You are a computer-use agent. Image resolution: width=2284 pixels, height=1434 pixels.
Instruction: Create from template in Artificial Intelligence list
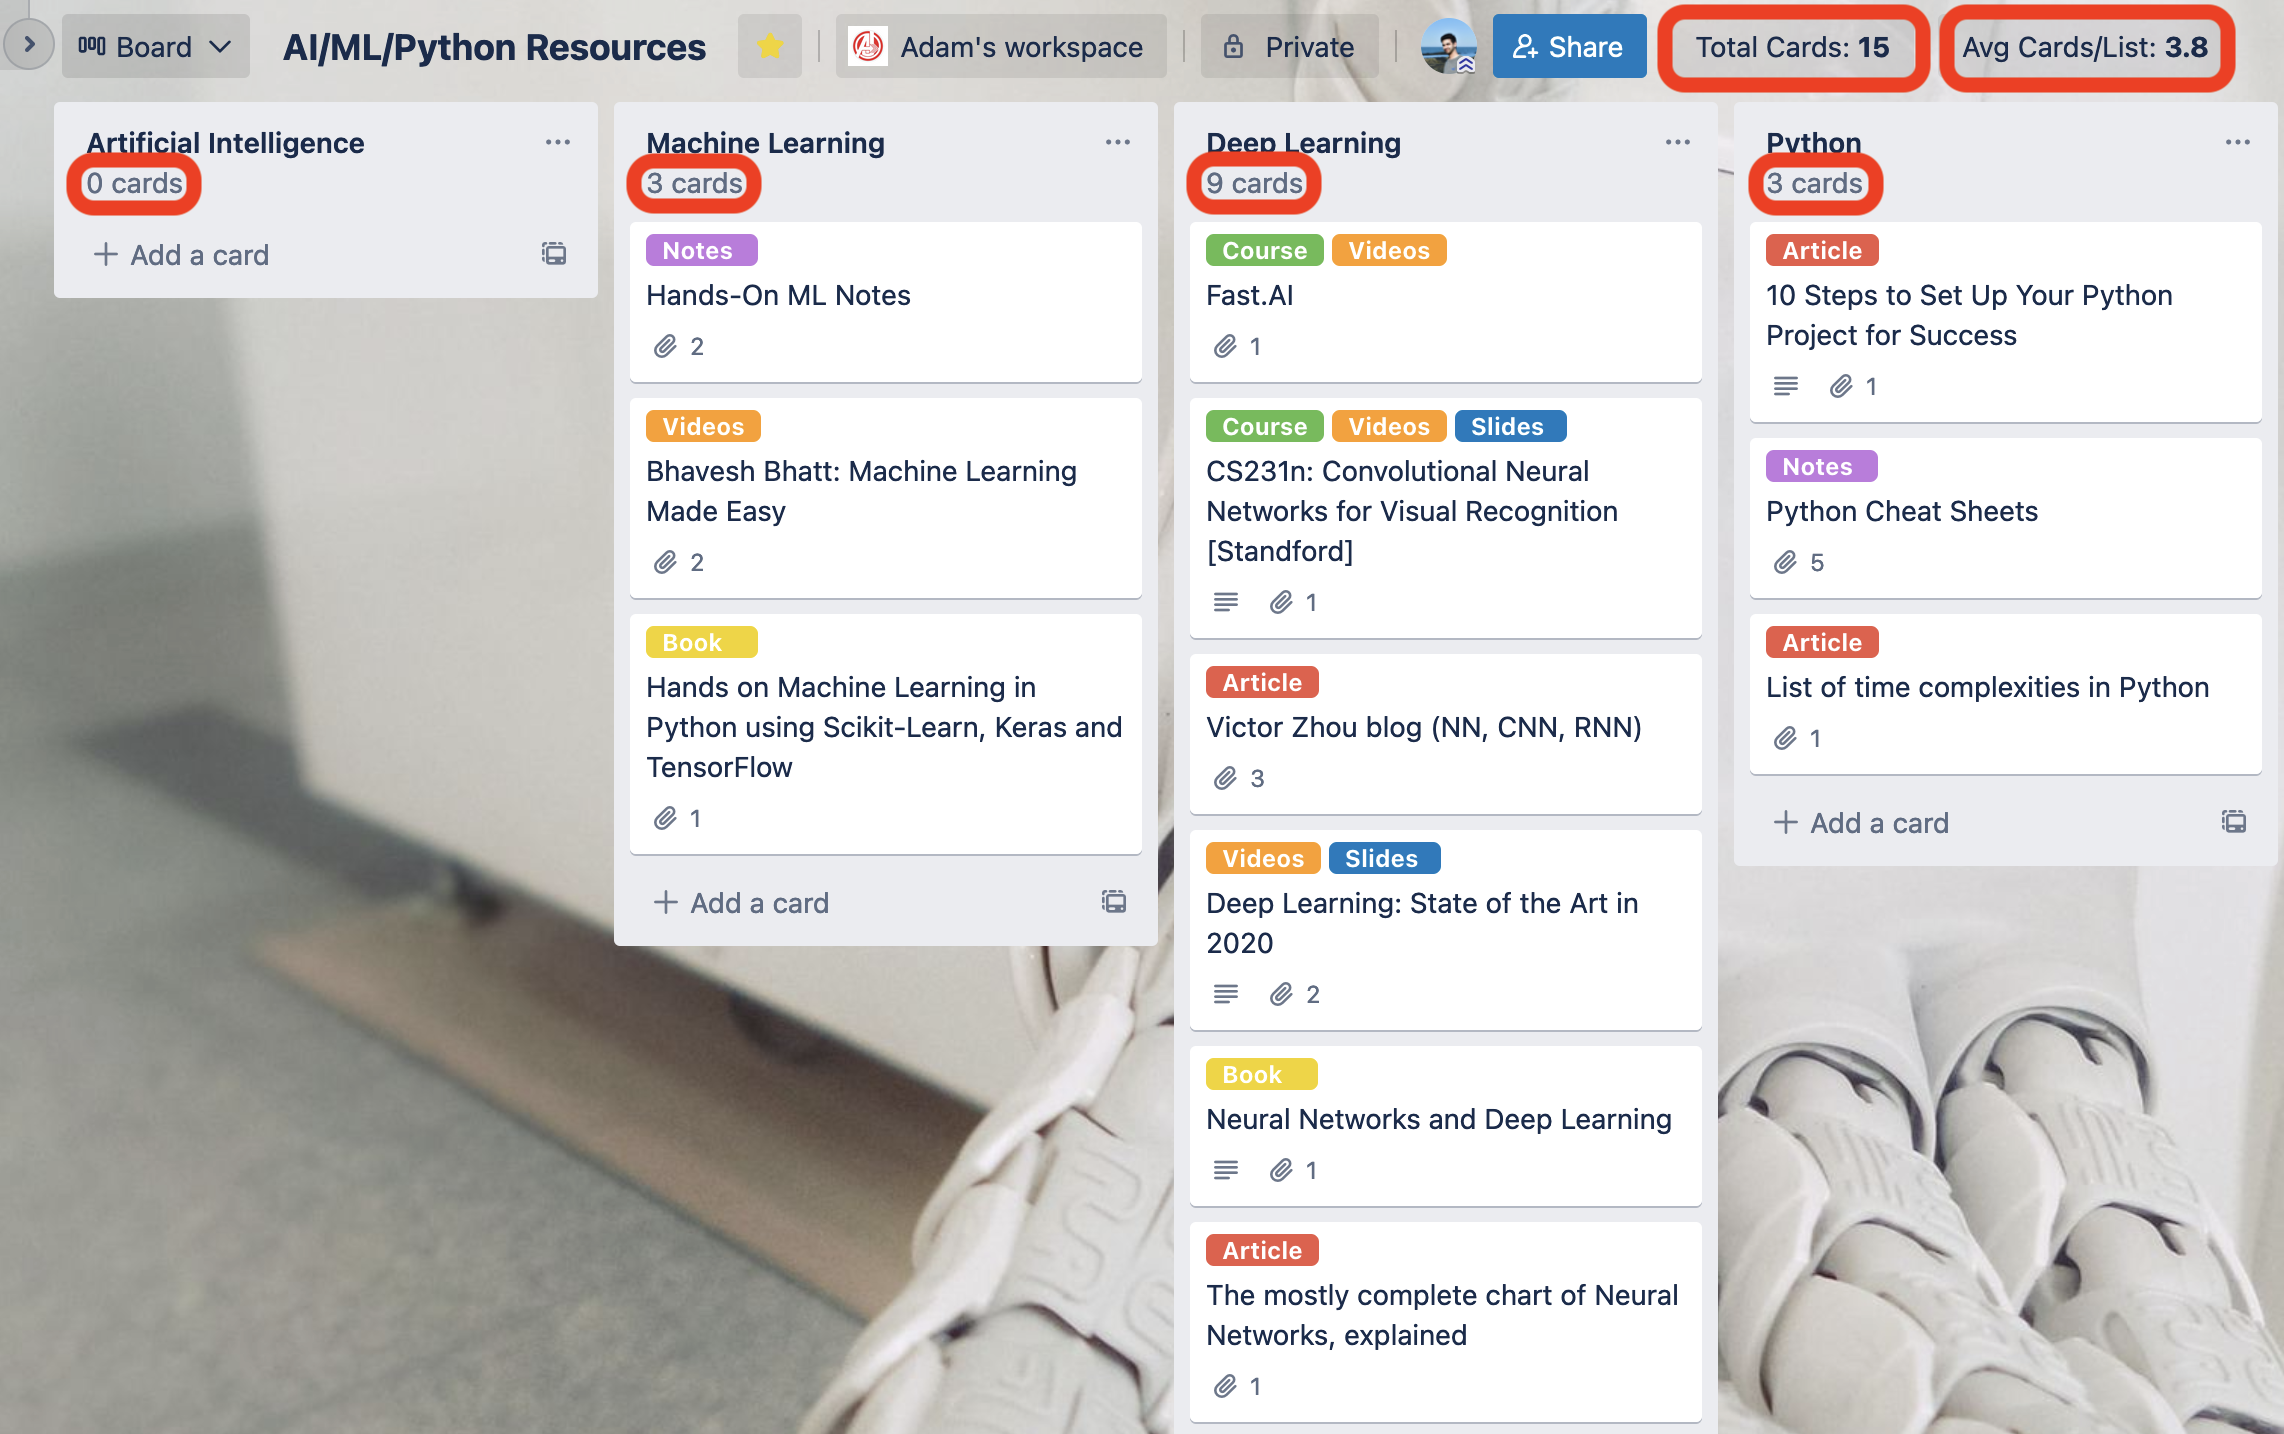coord(554,254)
